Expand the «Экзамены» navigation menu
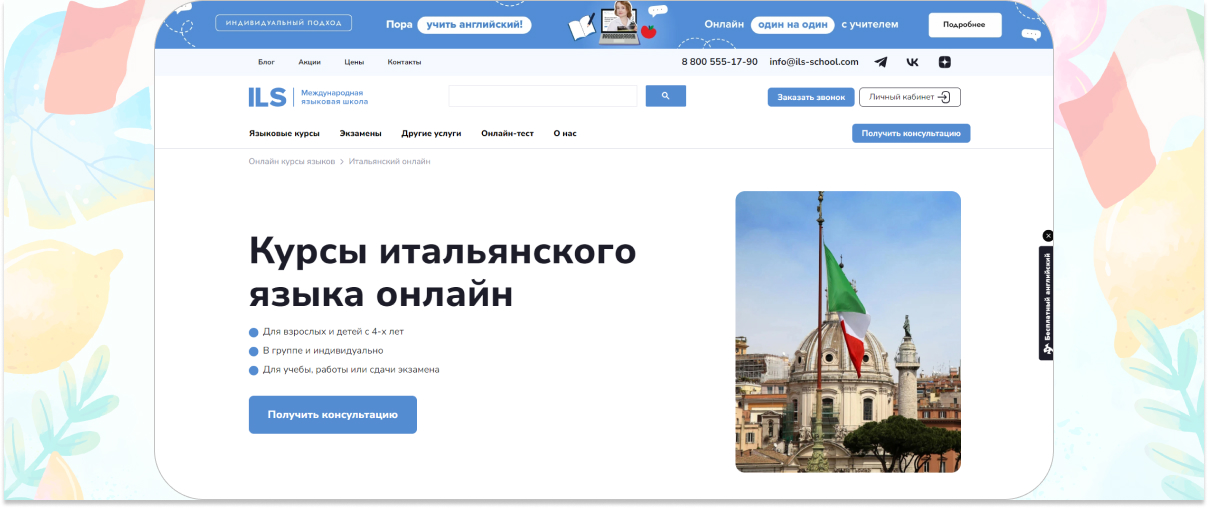The height and width of the screenshot is (508, 1208). [x=360, y=133]
